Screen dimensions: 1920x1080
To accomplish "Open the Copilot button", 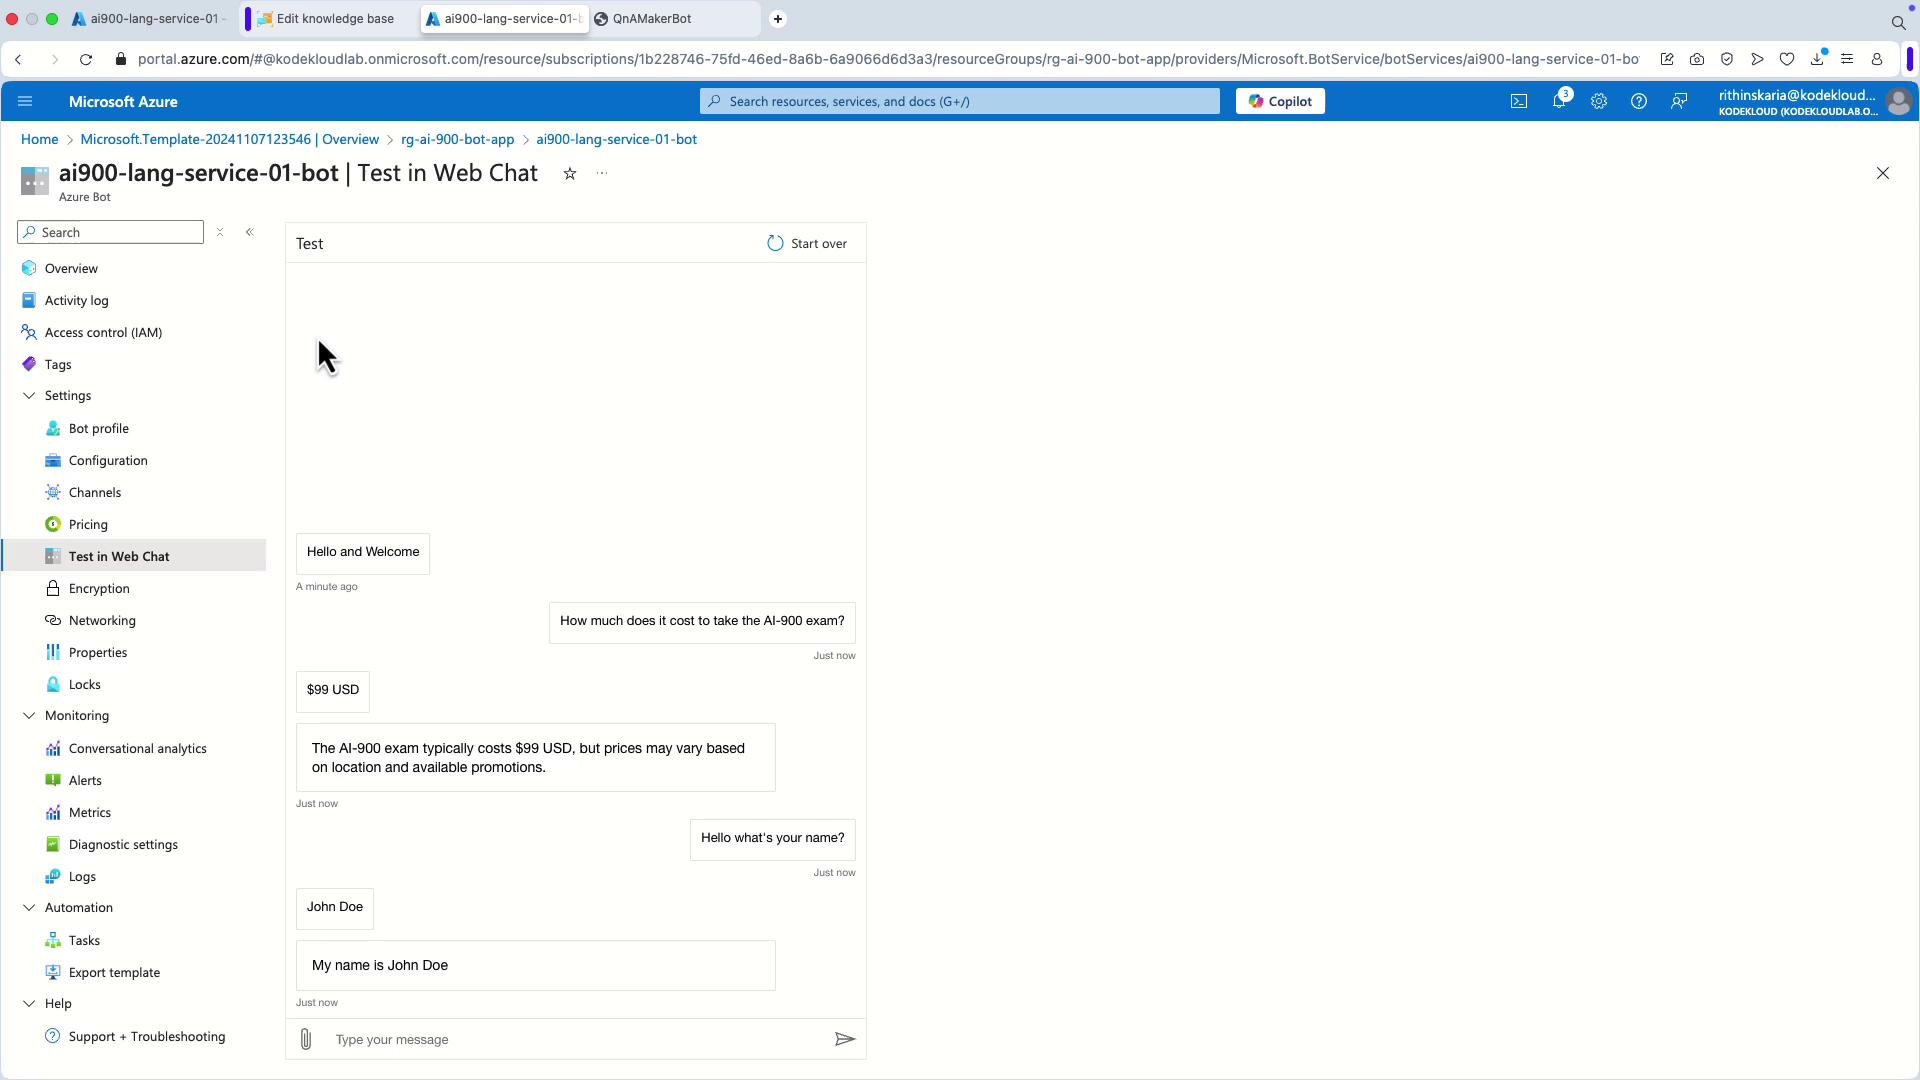I will click(1280, 101).
